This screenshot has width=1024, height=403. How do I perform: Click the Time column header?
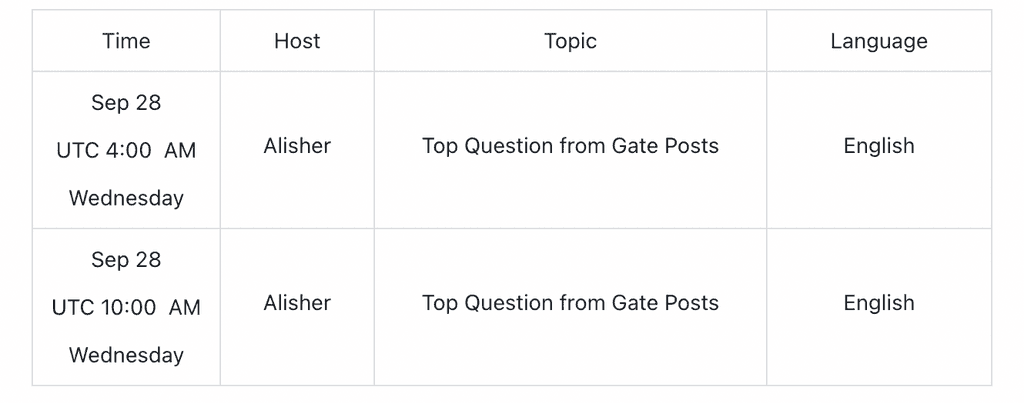tap(126, 41)
